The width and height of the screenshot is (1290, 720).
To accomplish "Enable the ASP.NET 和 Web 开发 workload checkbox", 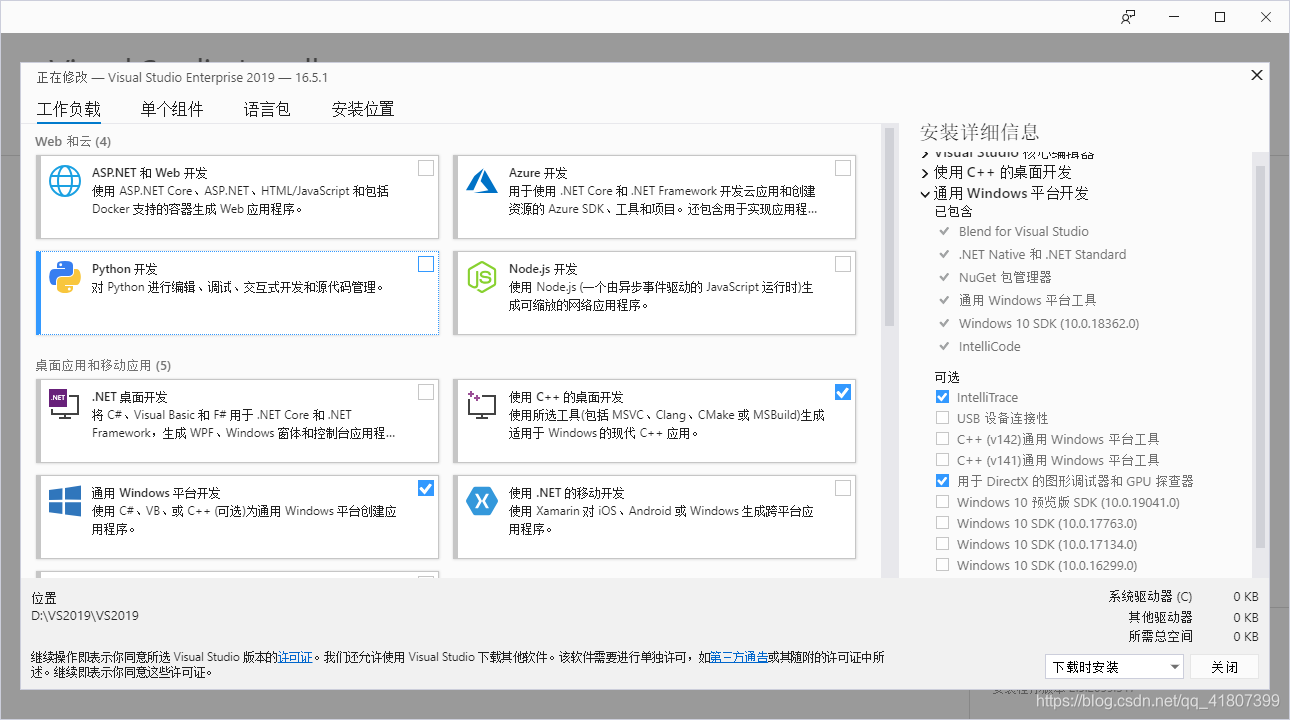I will point(426,168).
